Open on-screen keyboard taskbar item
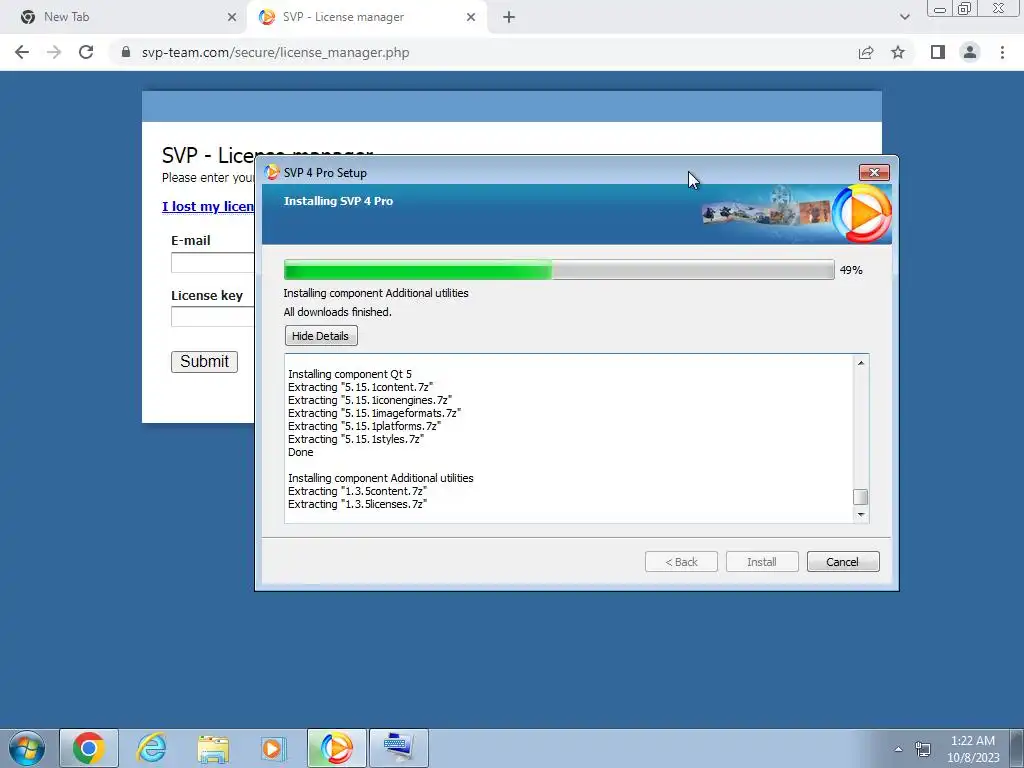 click(x=398, y=748)
